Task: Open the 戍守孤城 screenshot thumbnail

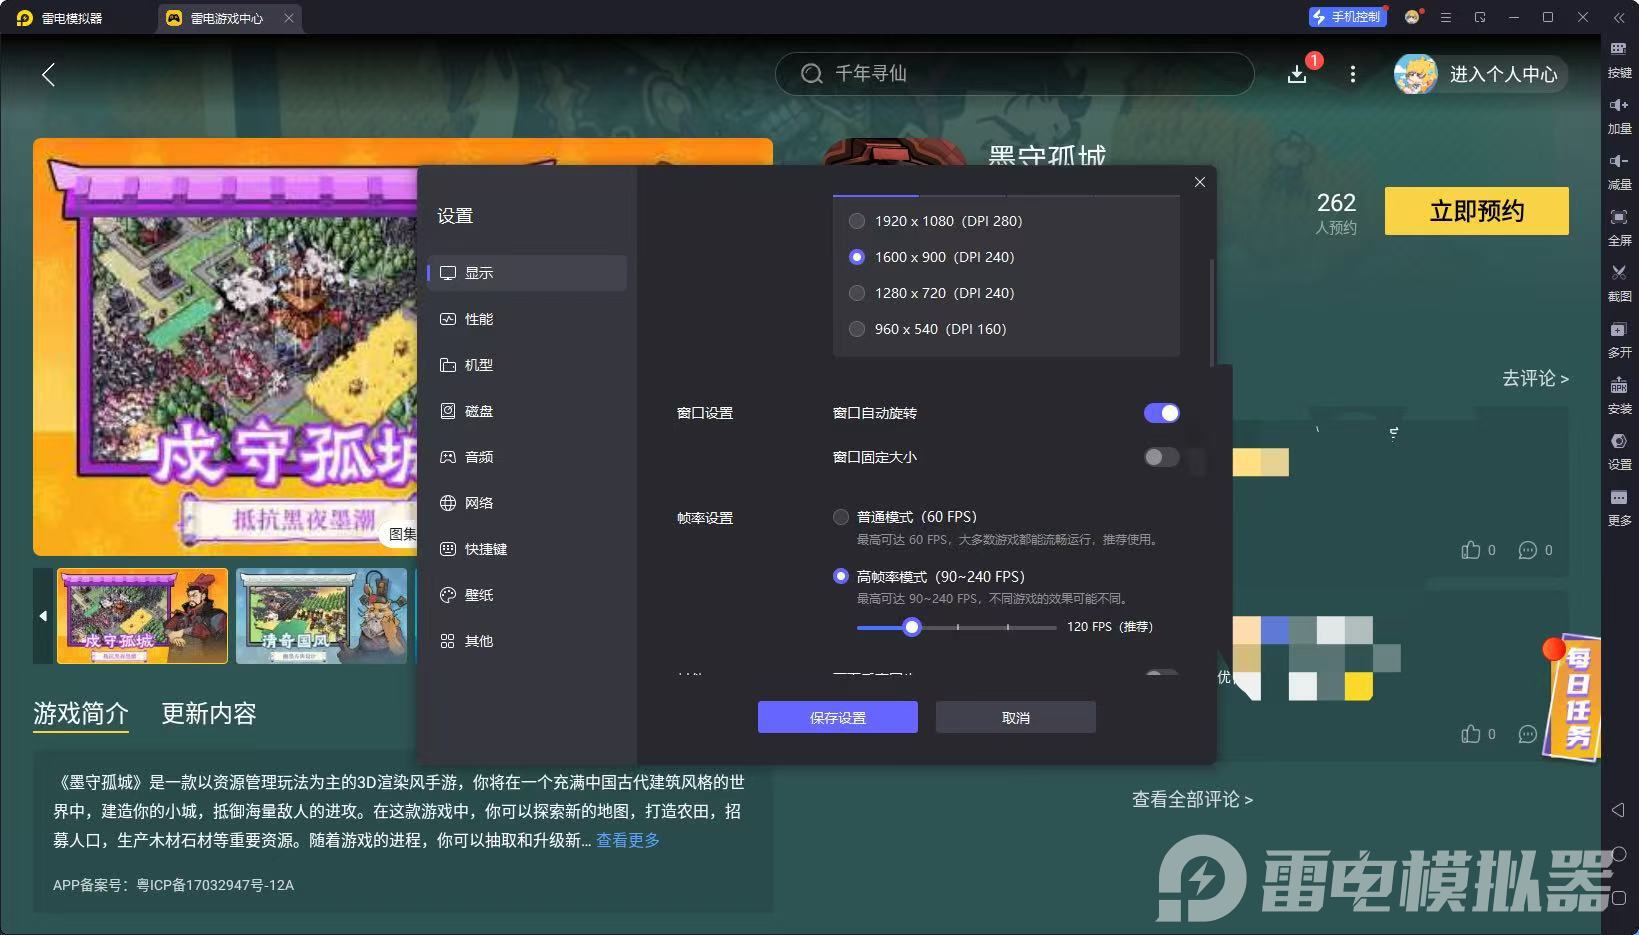Action: click(x=142, y=616)
